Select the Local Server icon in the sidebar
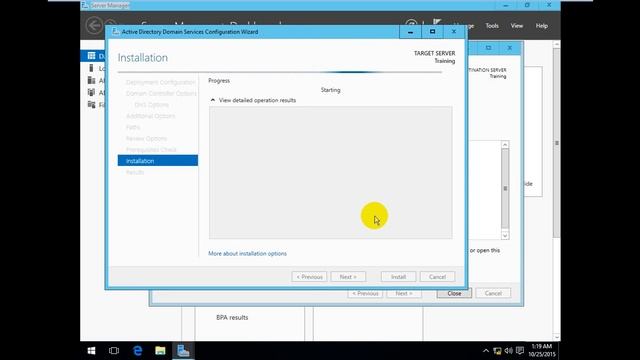Viewport: 640px width, 360px height. 91,68
